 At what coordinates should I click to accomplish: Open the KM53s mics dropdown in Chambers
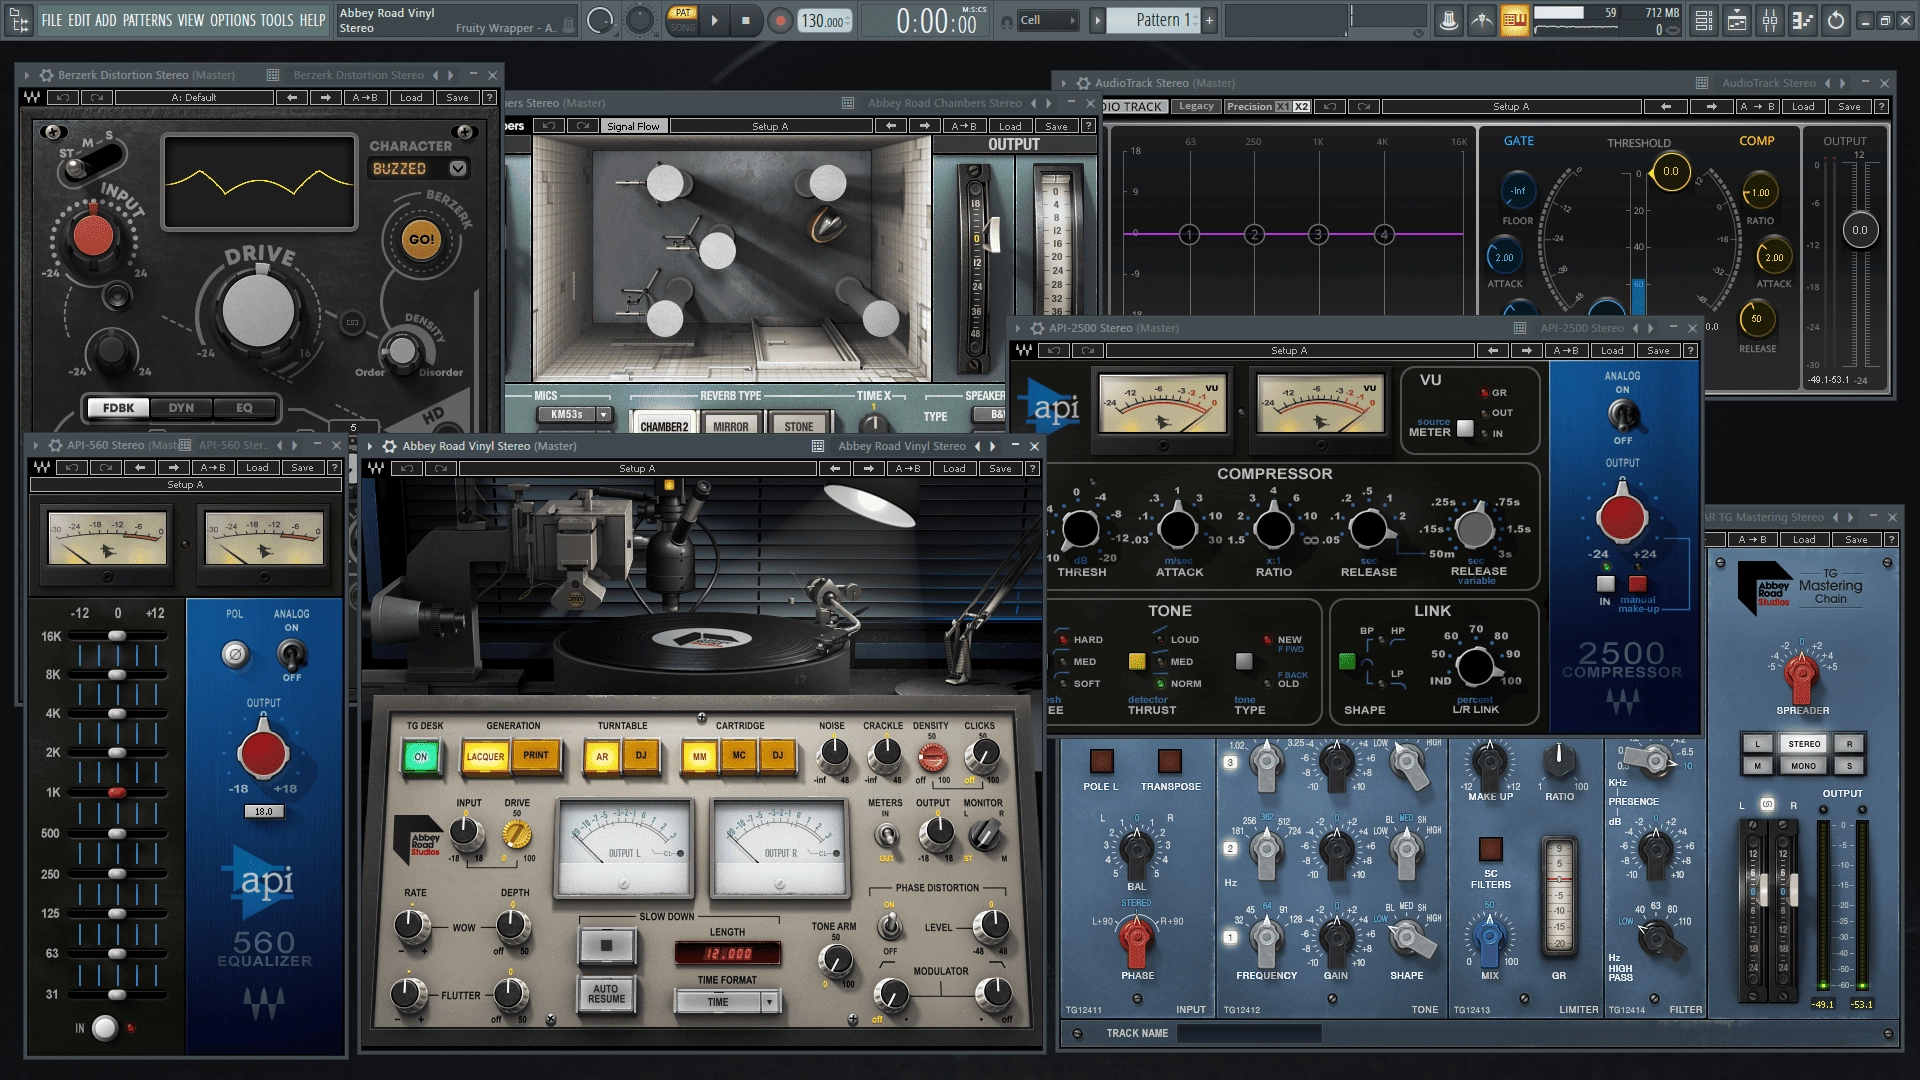click(575, 414)
